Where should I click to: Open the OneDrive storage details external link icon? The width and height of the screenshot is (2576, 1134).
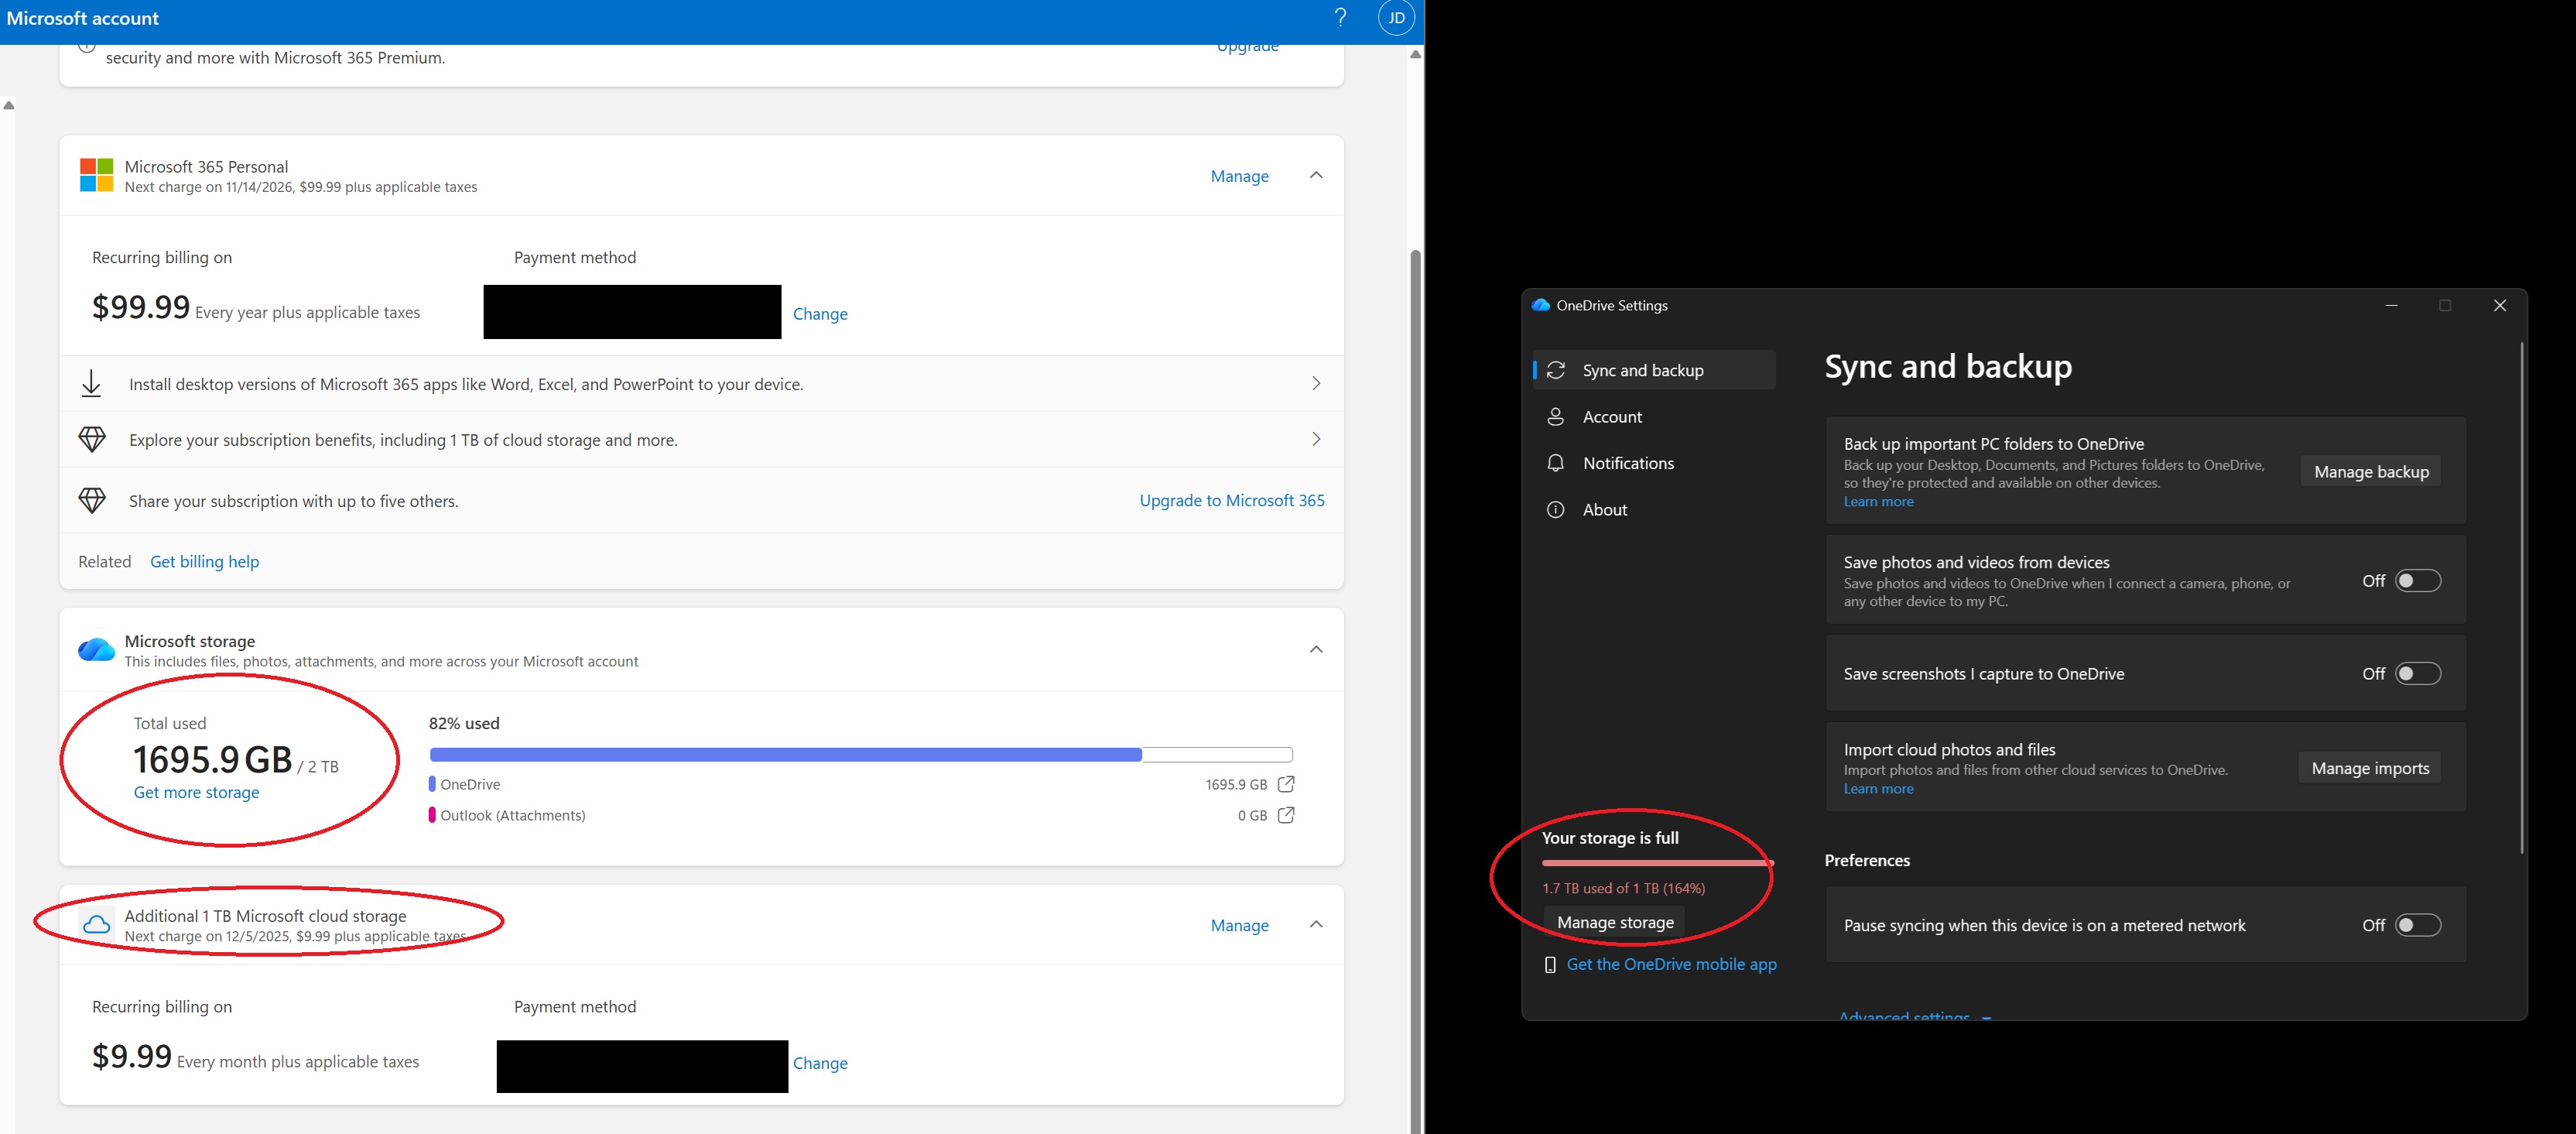point(1286,784)
